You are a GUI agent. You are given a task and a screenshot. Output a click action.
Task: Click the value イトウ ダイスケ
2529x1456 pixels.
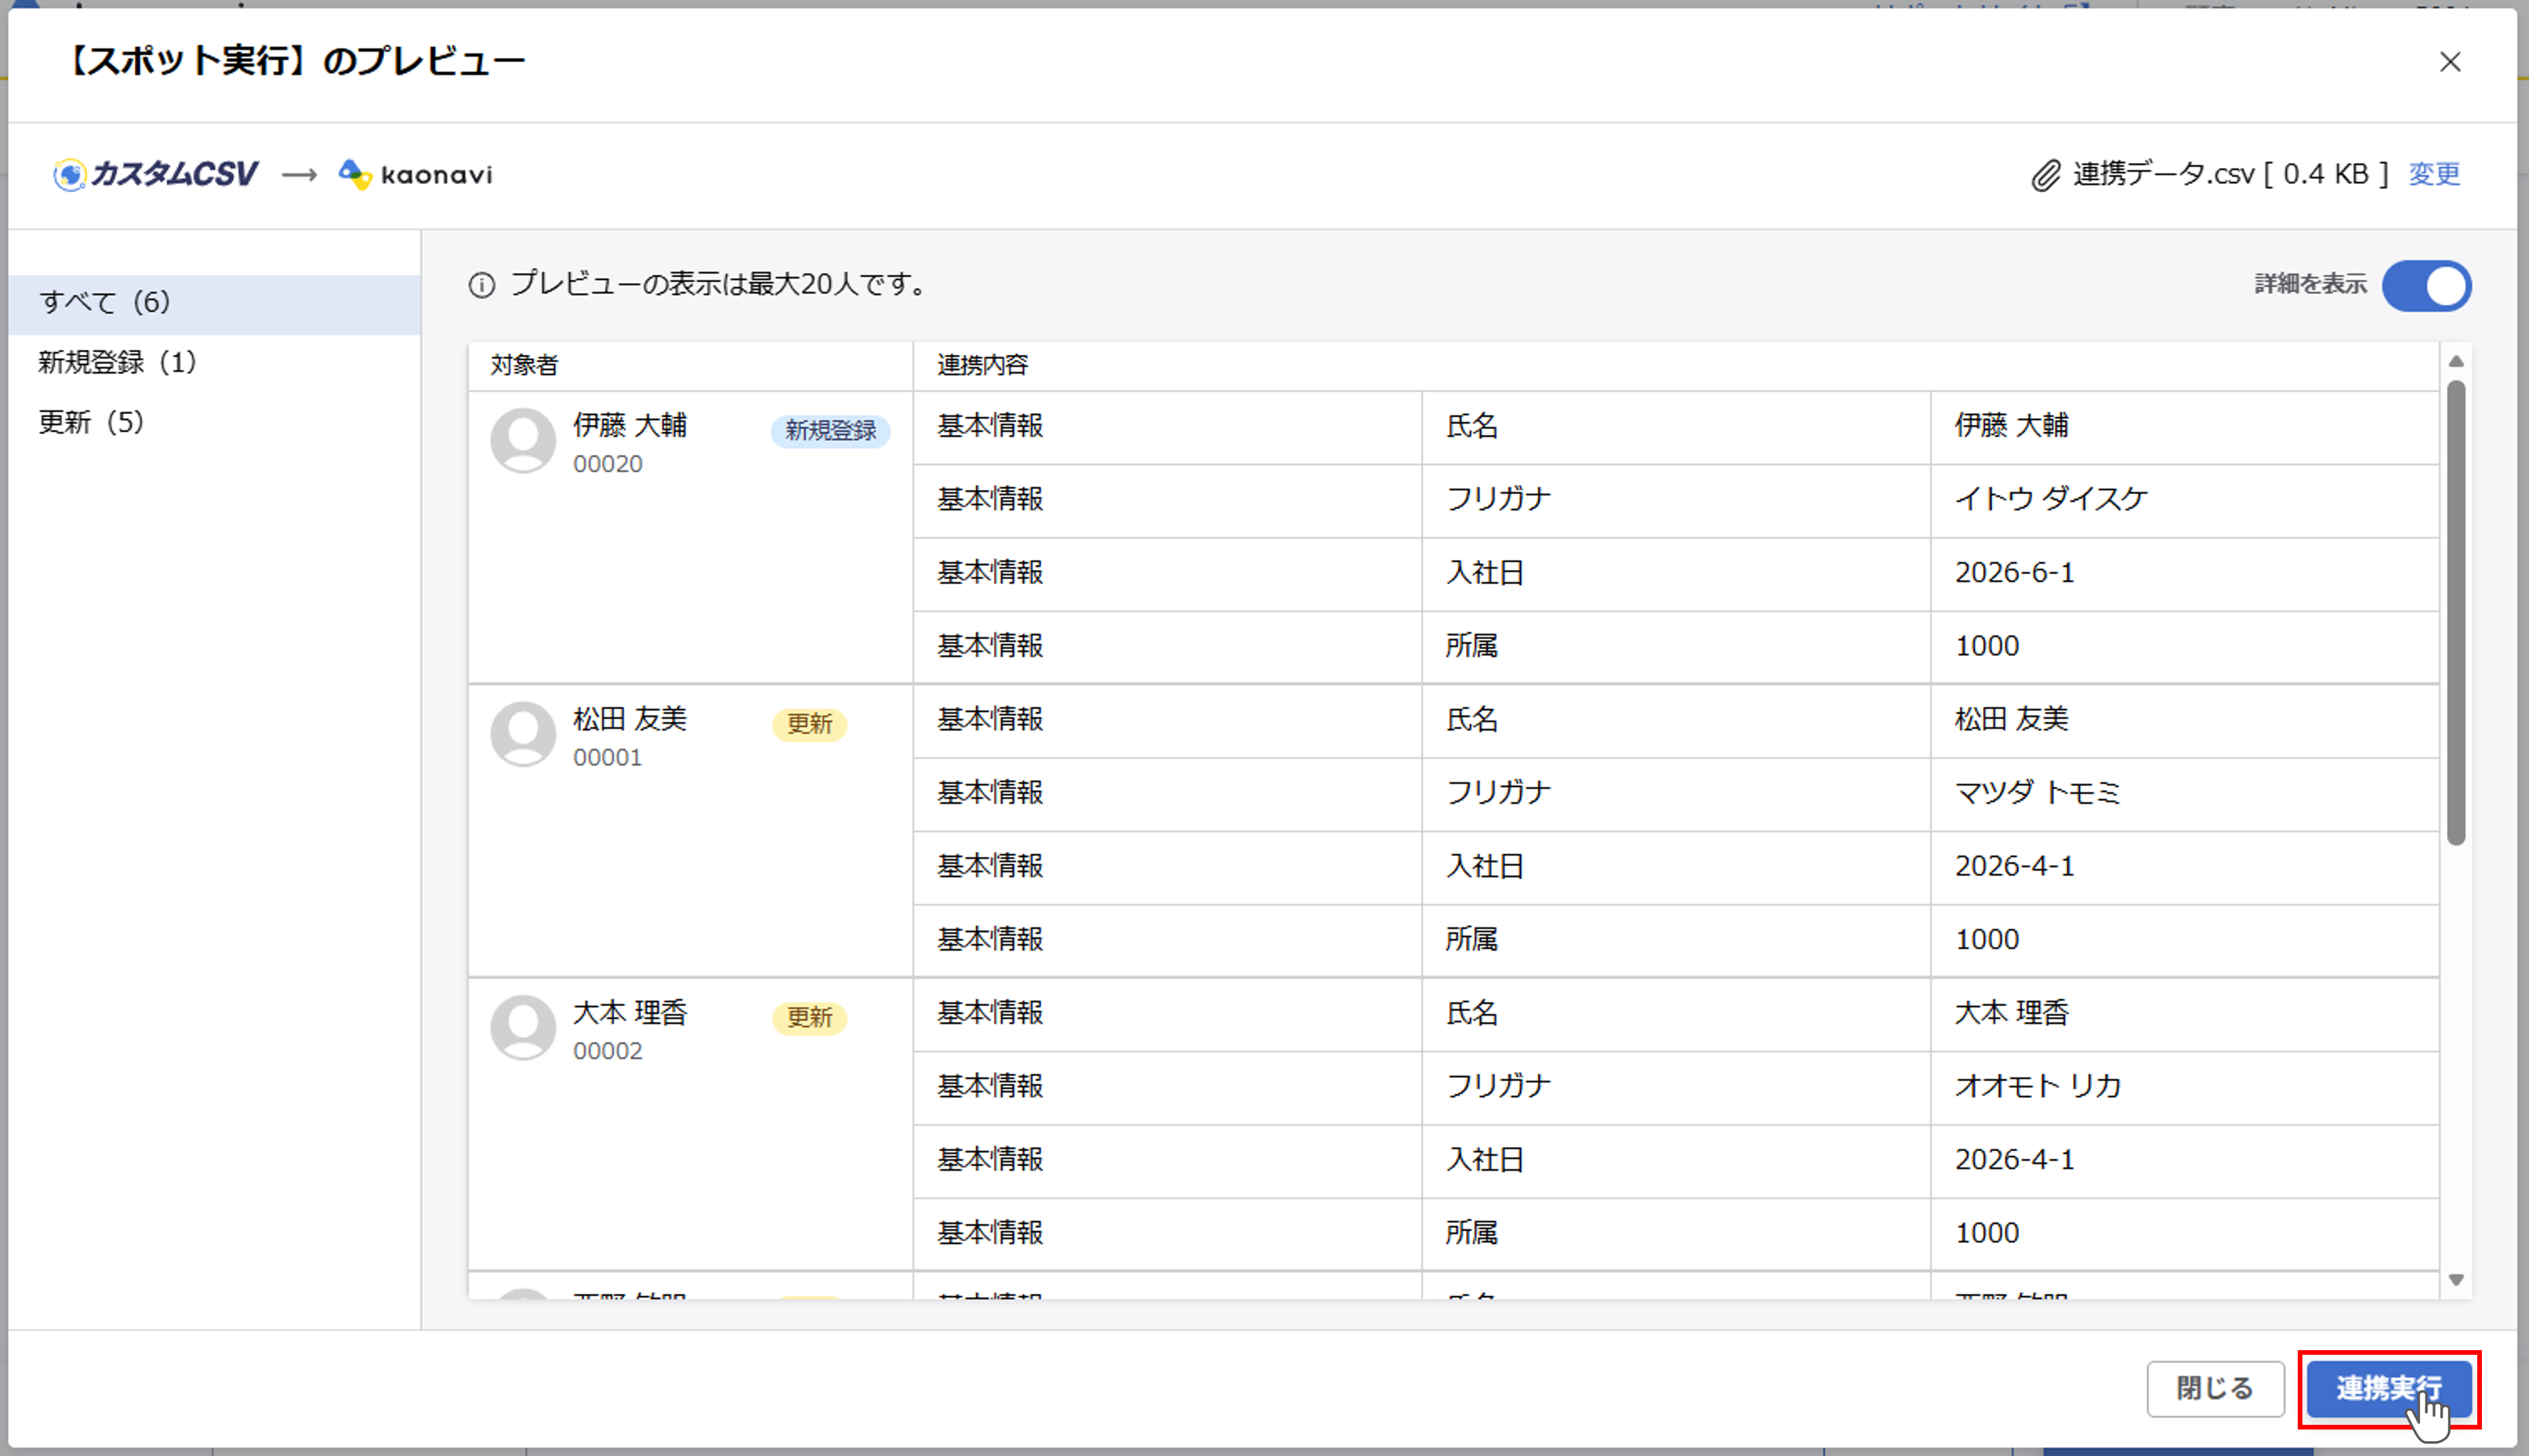(x=2051, y=499)
